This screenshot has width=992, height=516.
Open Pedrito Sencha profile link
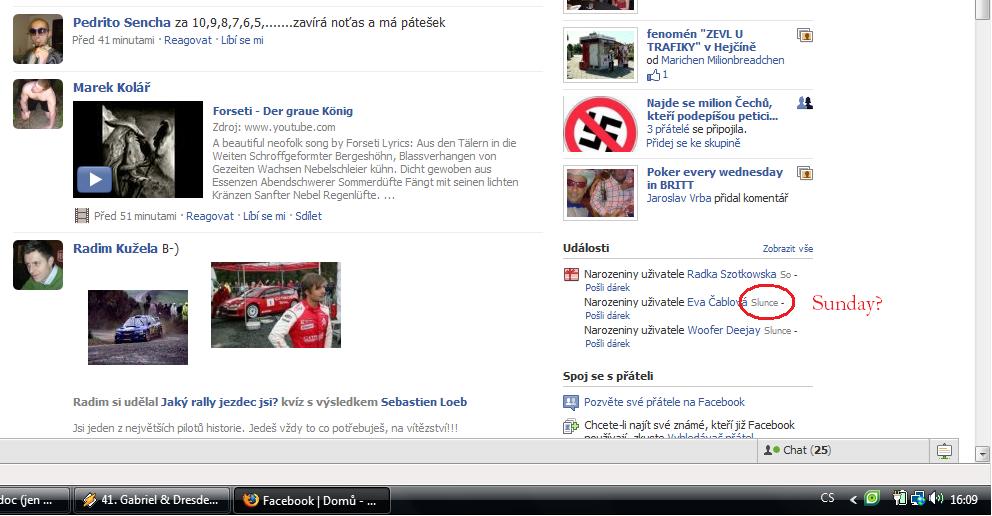coord(121,23)
